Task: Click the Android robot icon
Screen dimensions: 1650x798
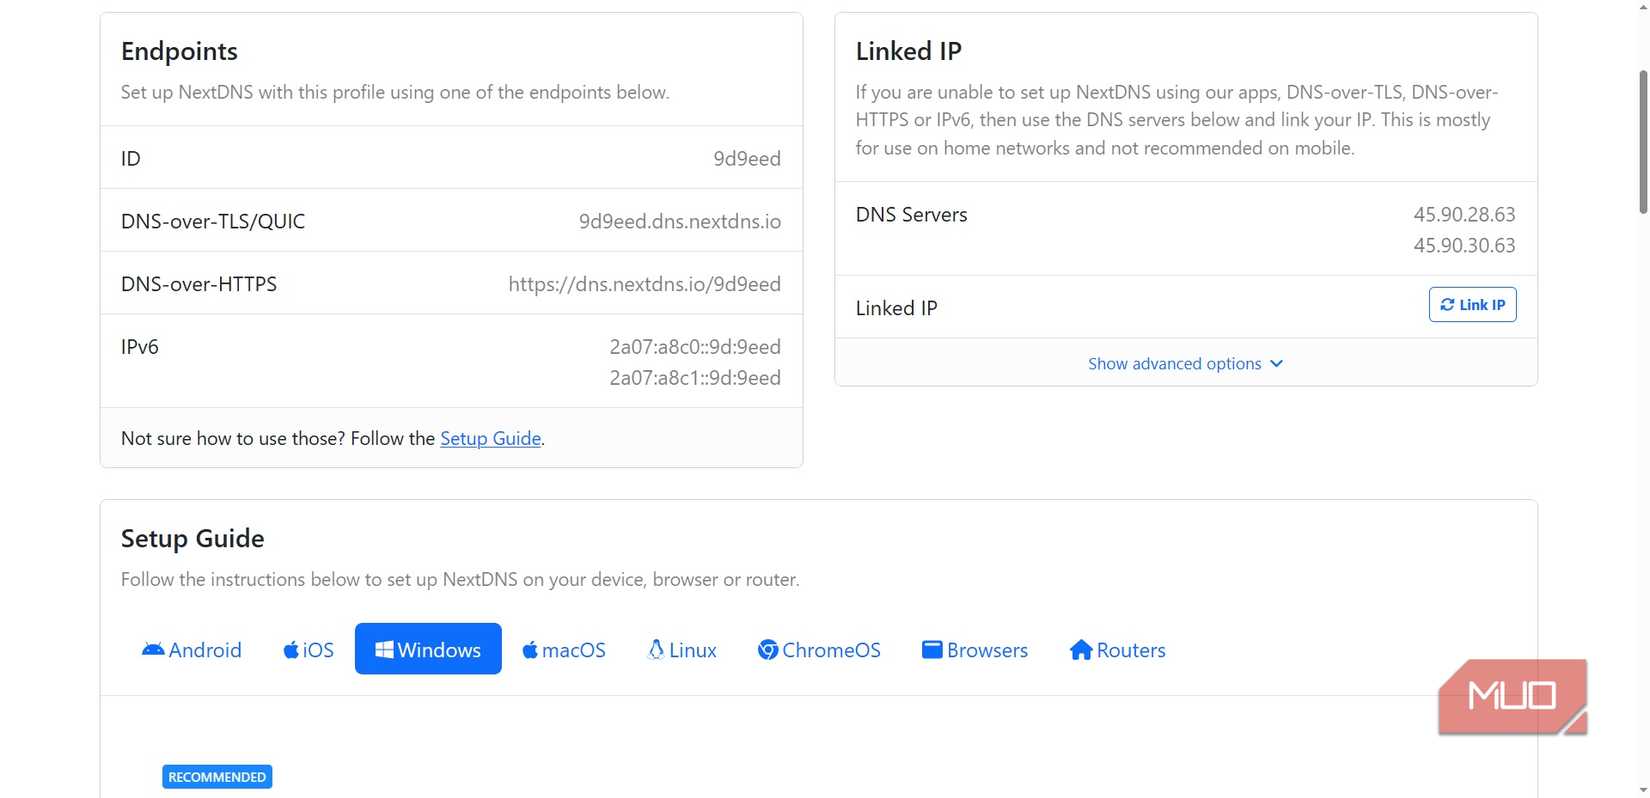Action: click(x=153, y=650)
